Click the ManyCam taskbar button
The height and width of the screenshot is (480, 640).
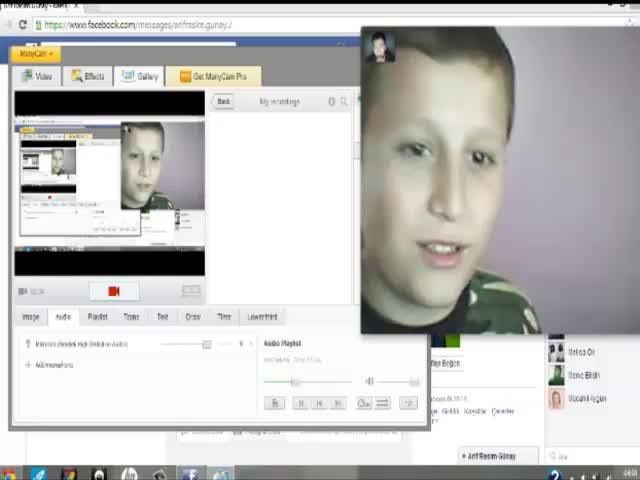[x=221, y=473]
